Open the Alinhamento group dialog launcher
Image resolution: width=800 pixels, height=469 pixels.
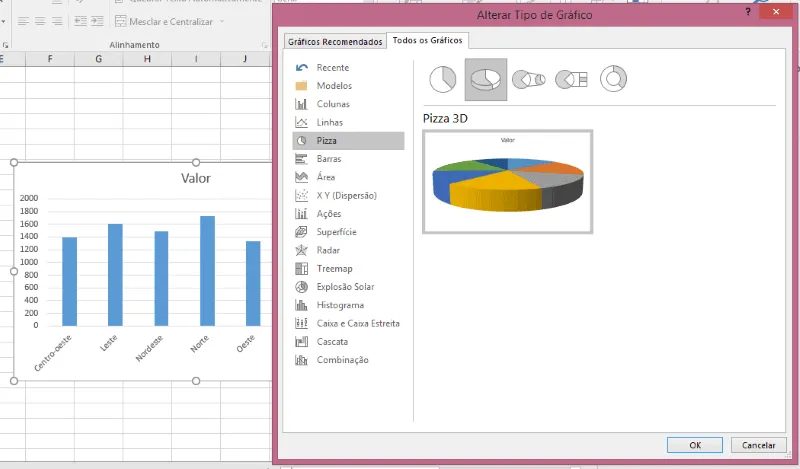pyautogui.click(x=264, y=45)
